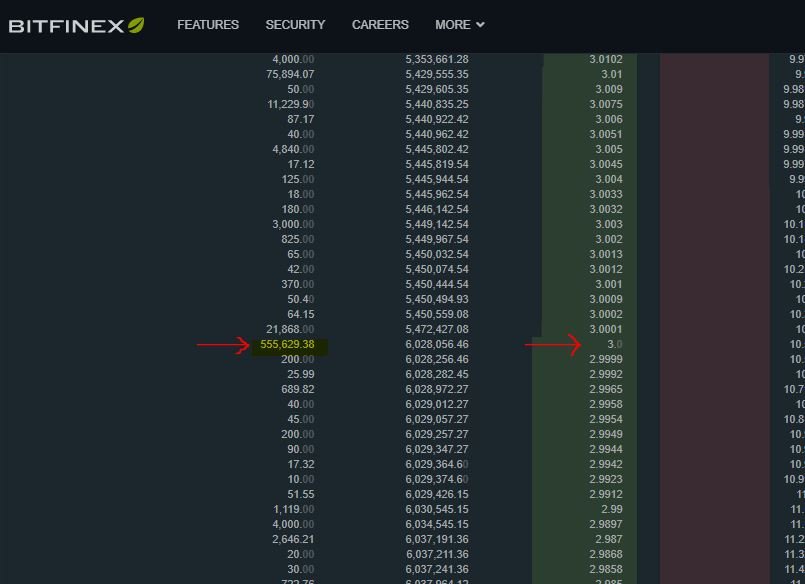The width and height of the screenshot is (805, 584).
Task: Click cumulative total 5,450,032.54
Action: pyautogui.click(x=437, y=255)
